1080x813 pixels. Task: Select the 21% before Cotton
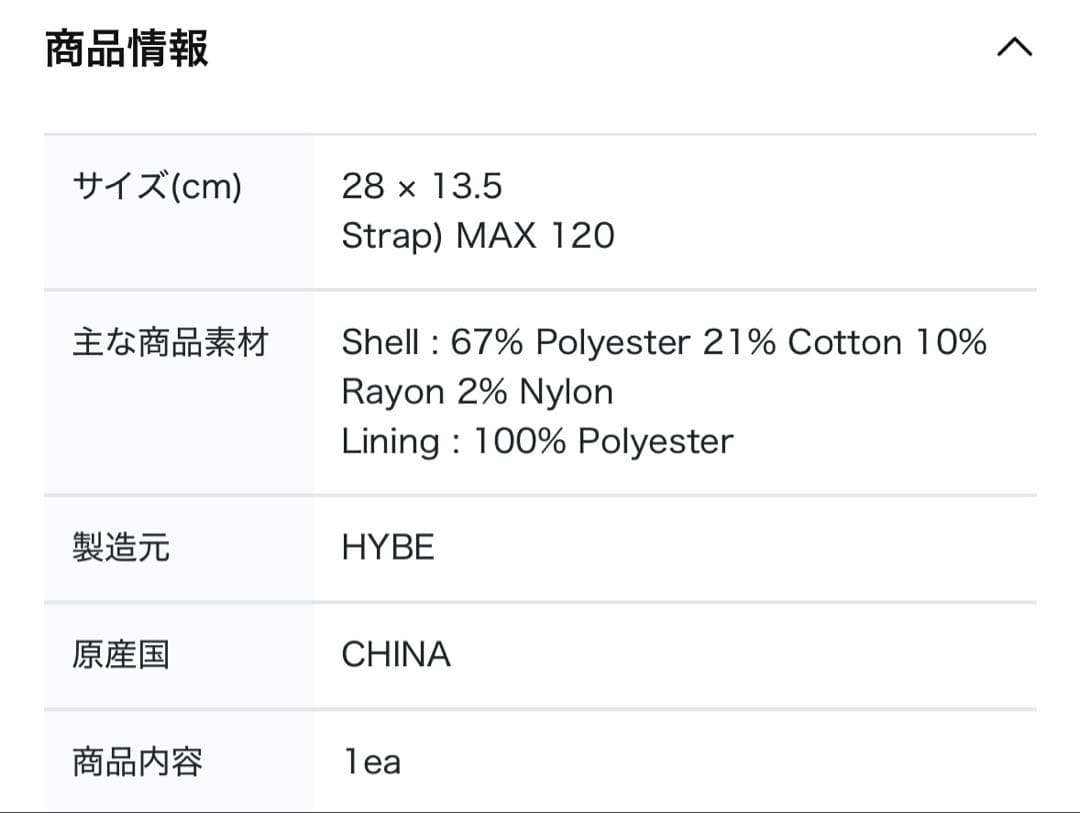(x=739, y=343)
